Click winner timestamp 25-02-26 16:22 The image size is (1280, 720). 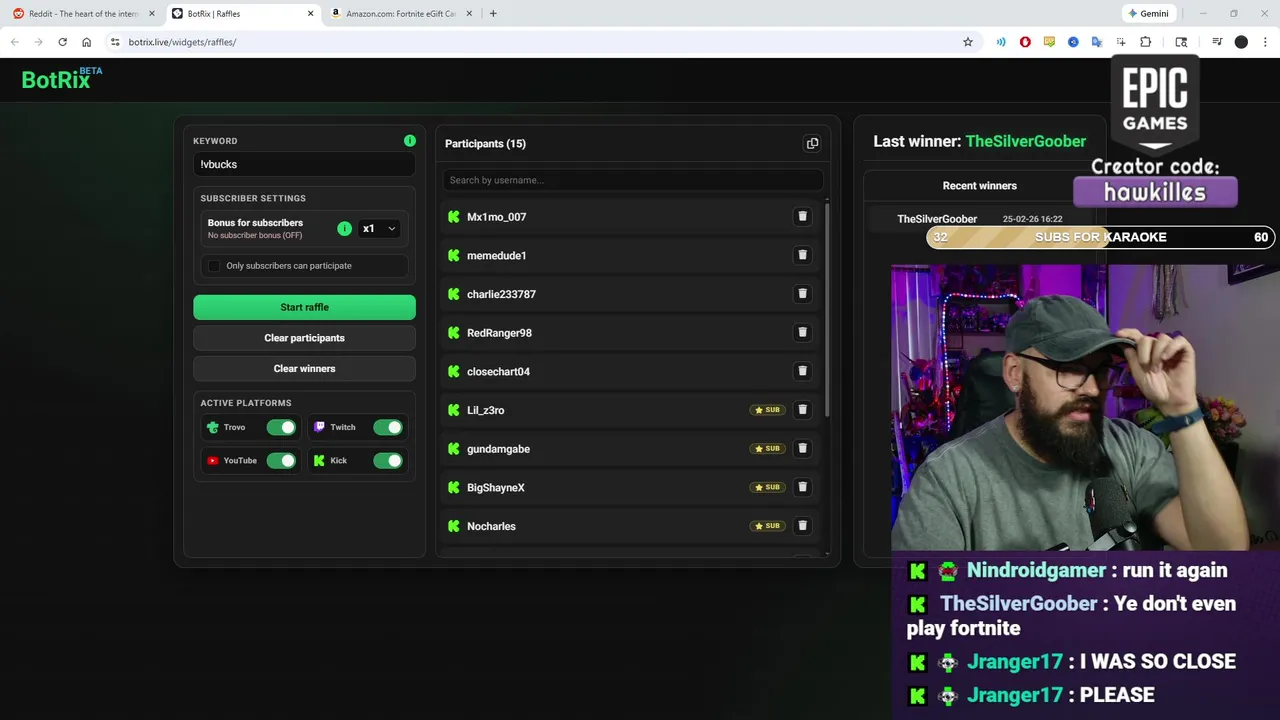tap(1032, 219)
